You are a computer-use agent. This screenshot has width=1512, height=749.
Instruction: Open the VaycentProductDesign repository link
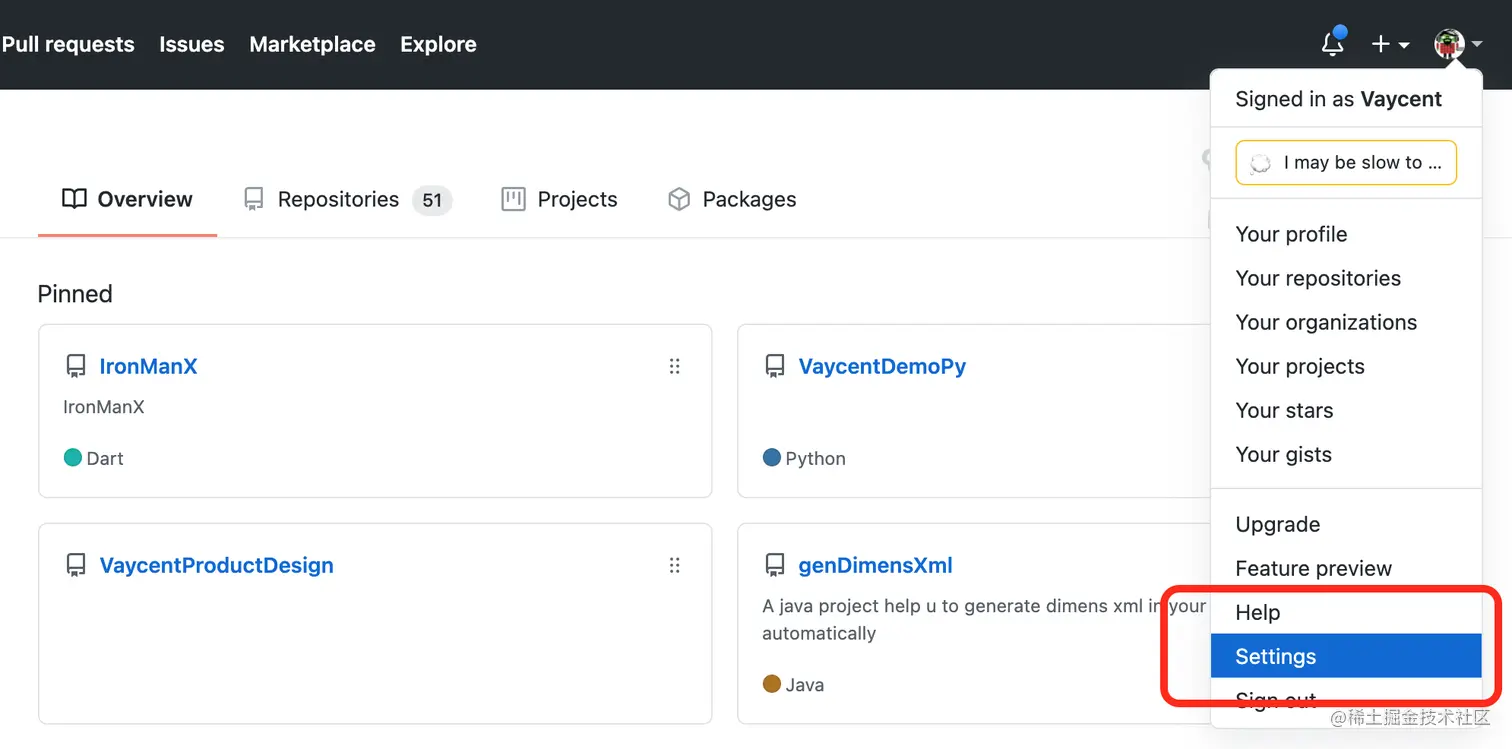[x=216, y=565]
